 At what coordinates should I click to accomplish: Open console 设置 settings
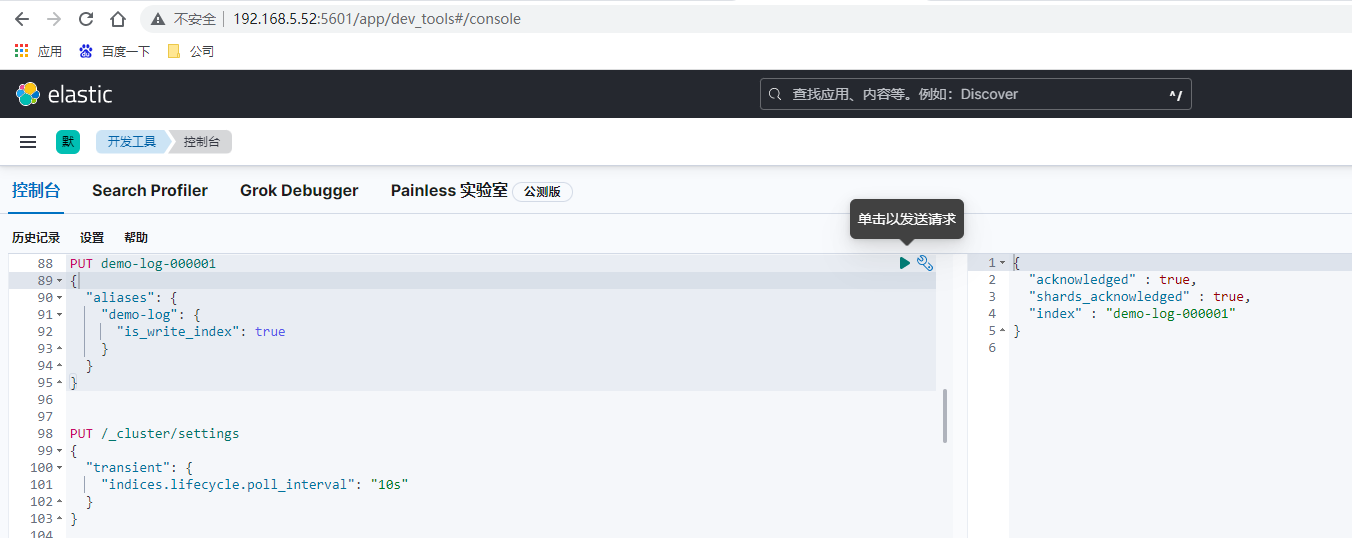click(x=92, y=238)
